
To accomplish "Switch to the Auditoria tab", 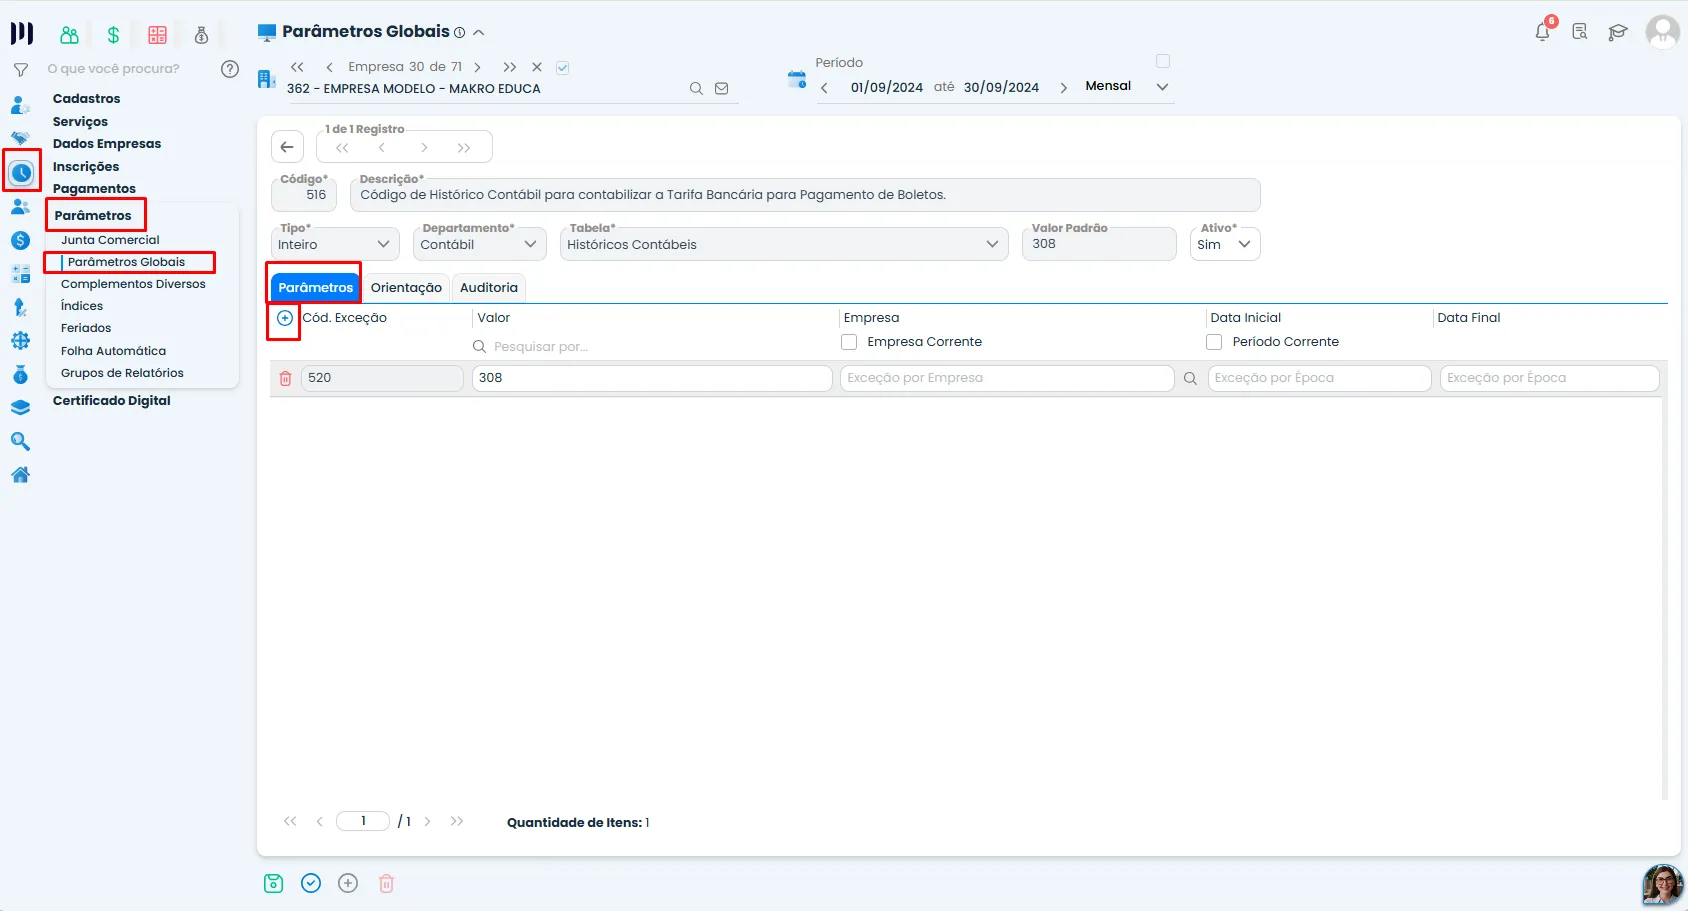I will click(x=489, y=288).
